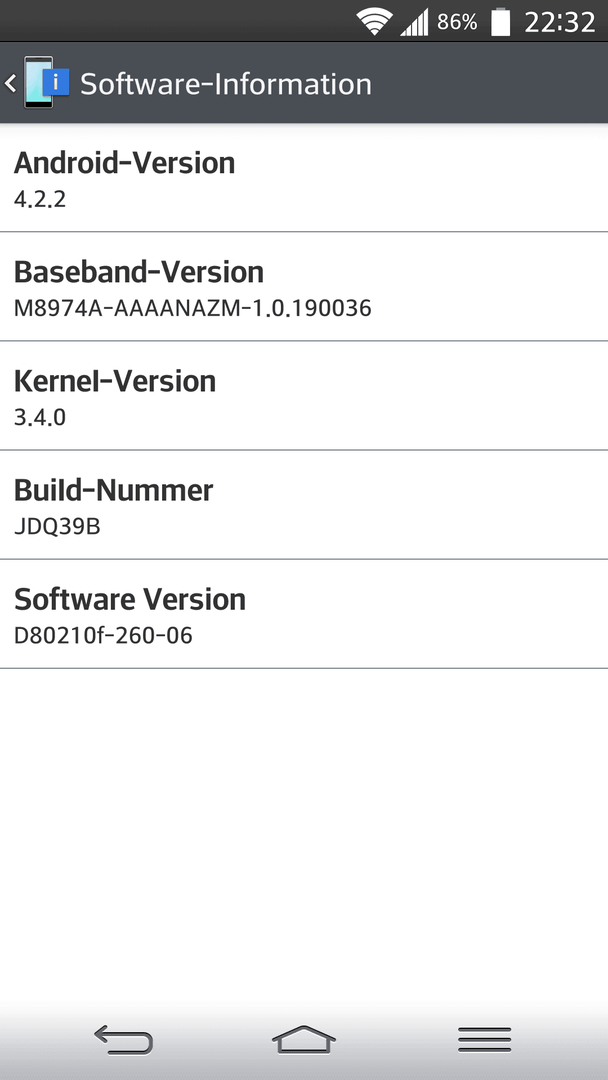
Task: Tap the 22:32 clock
Action: click(x=560, y=23)
